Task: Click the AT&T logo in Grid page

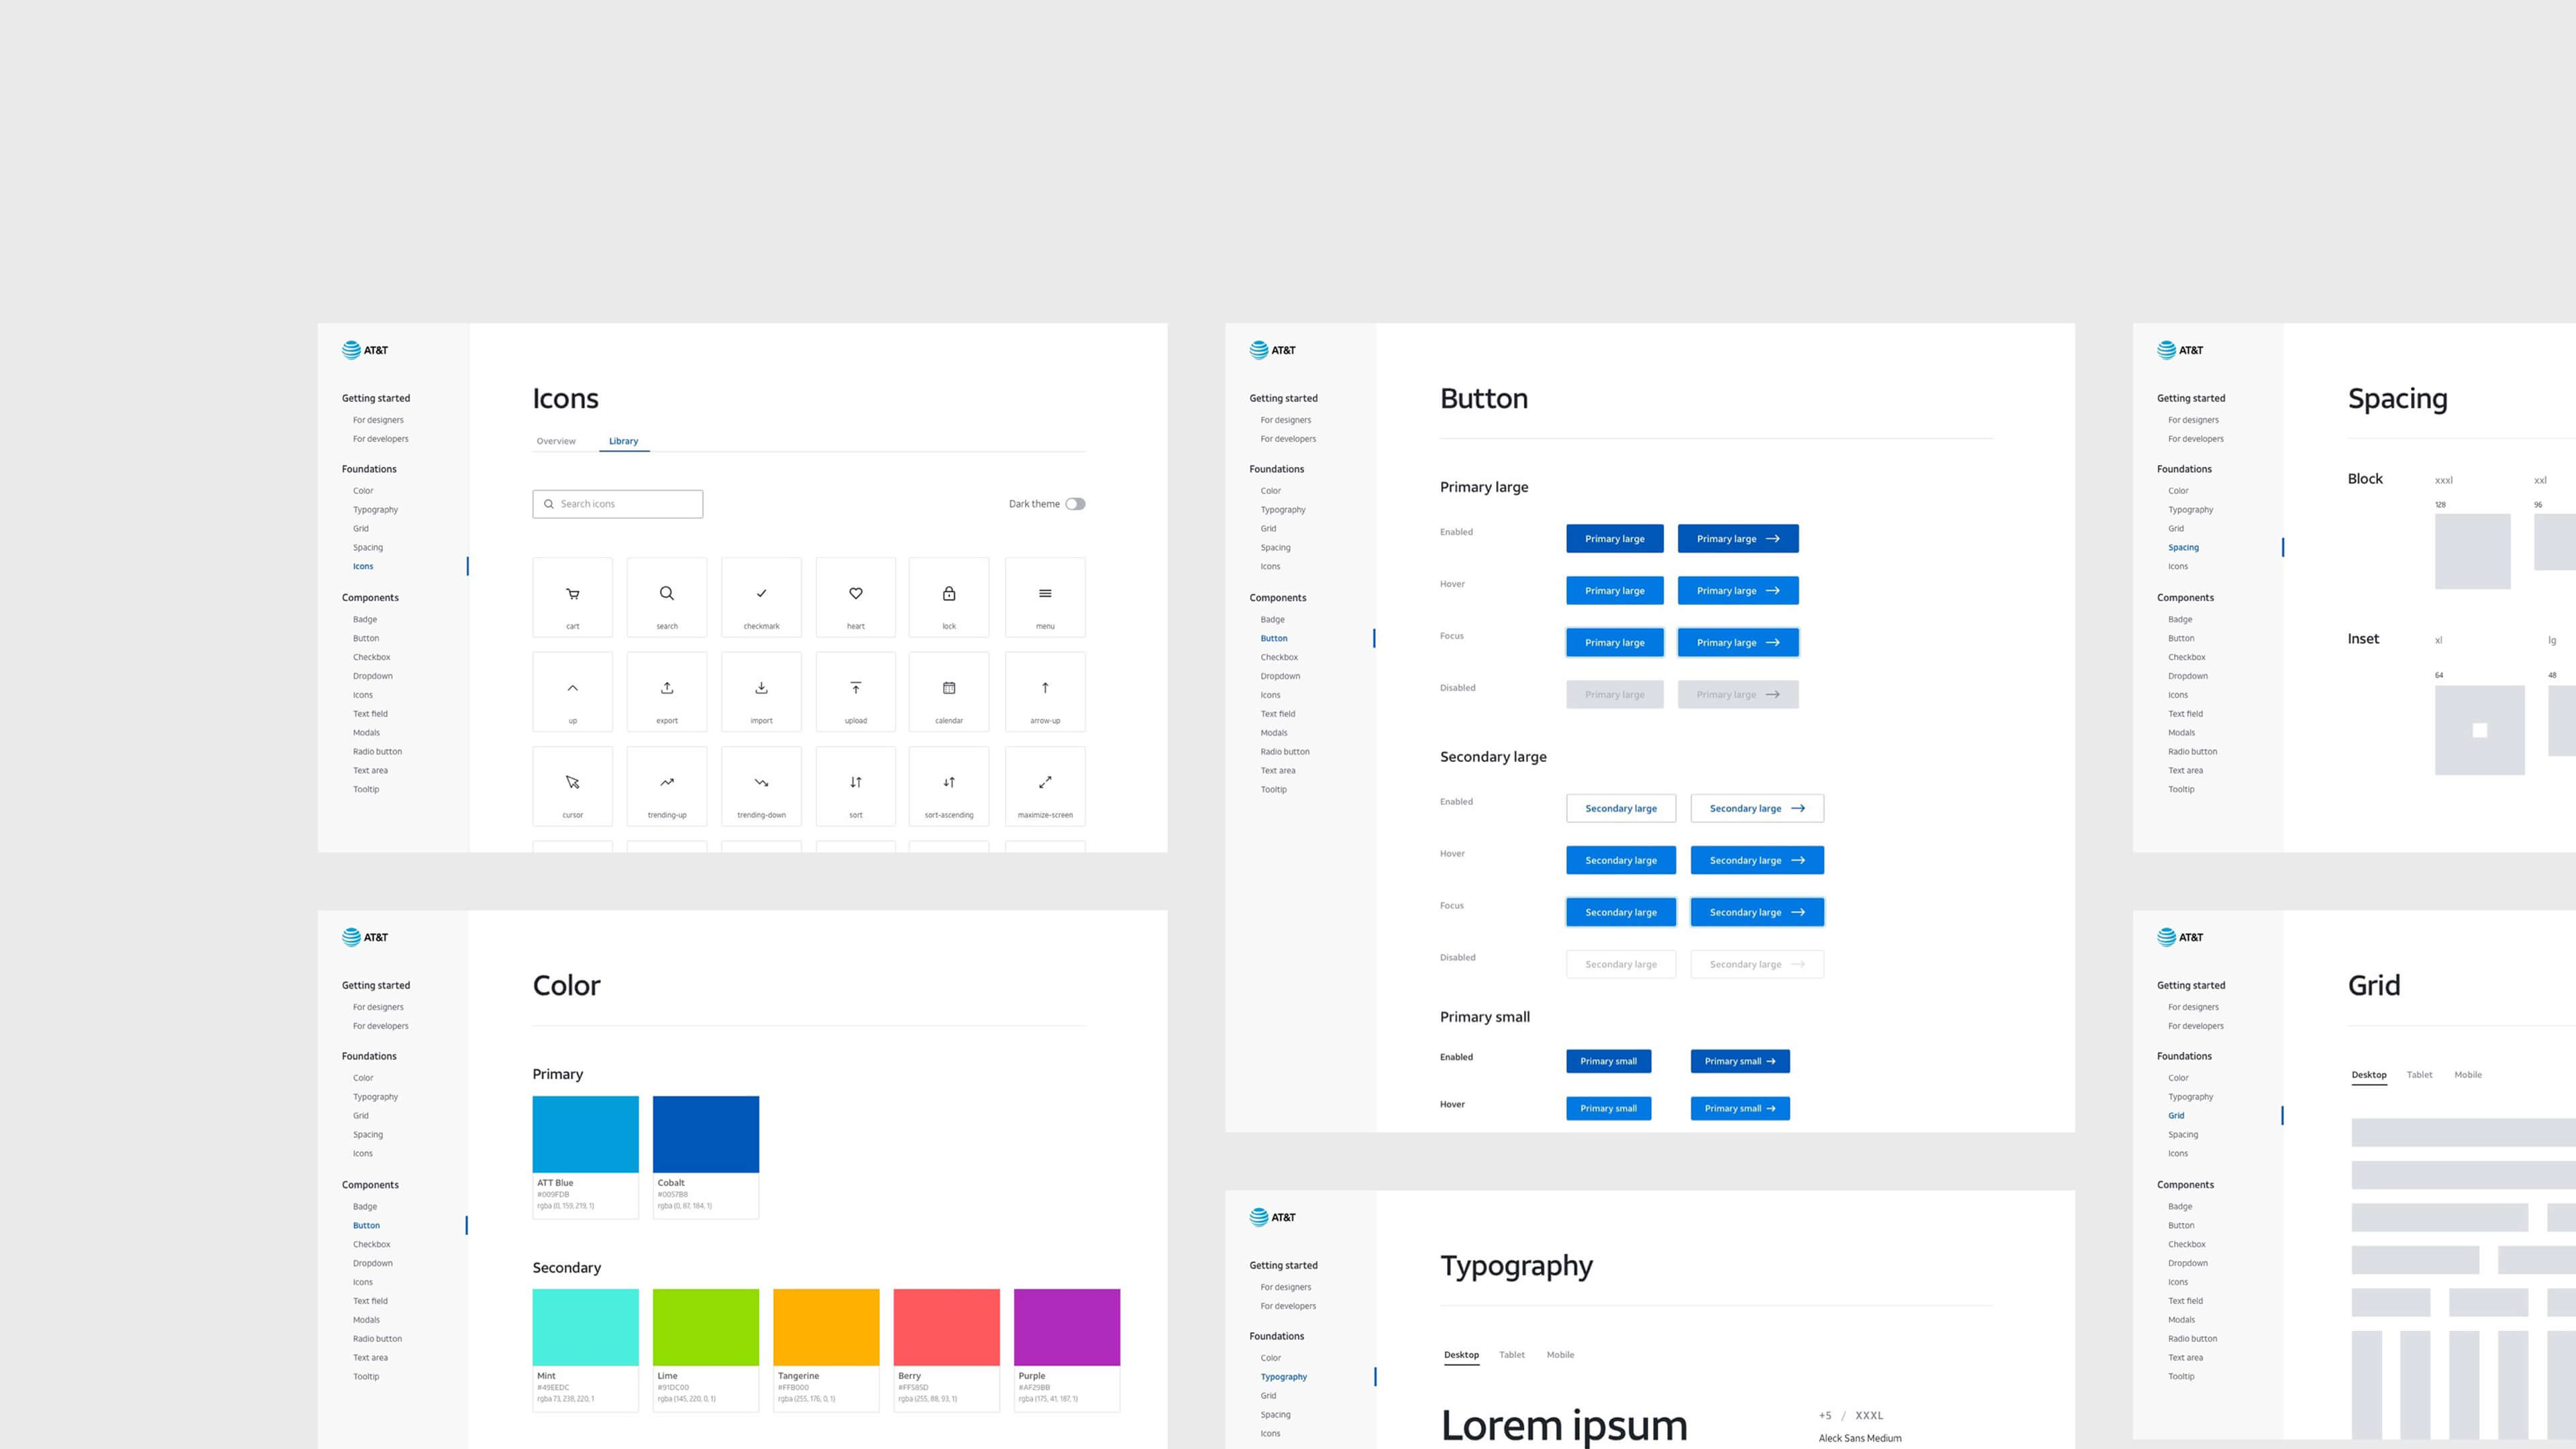Action: 2180,937
